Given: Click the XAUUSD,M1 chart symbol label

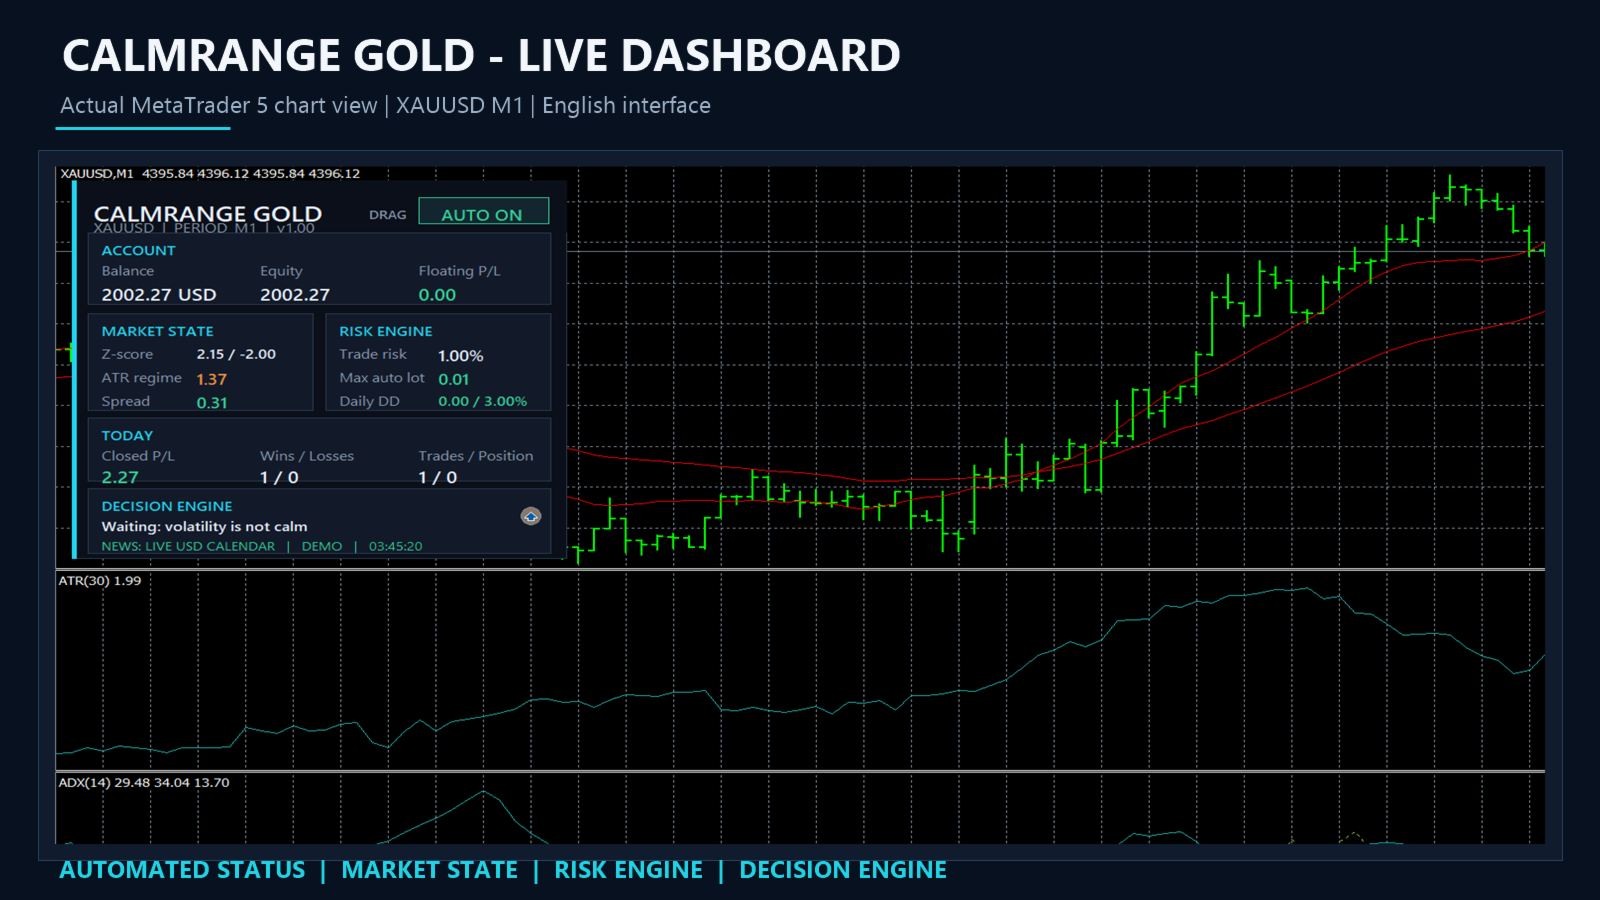Looking at the screenshot, I should coord(97,174).
